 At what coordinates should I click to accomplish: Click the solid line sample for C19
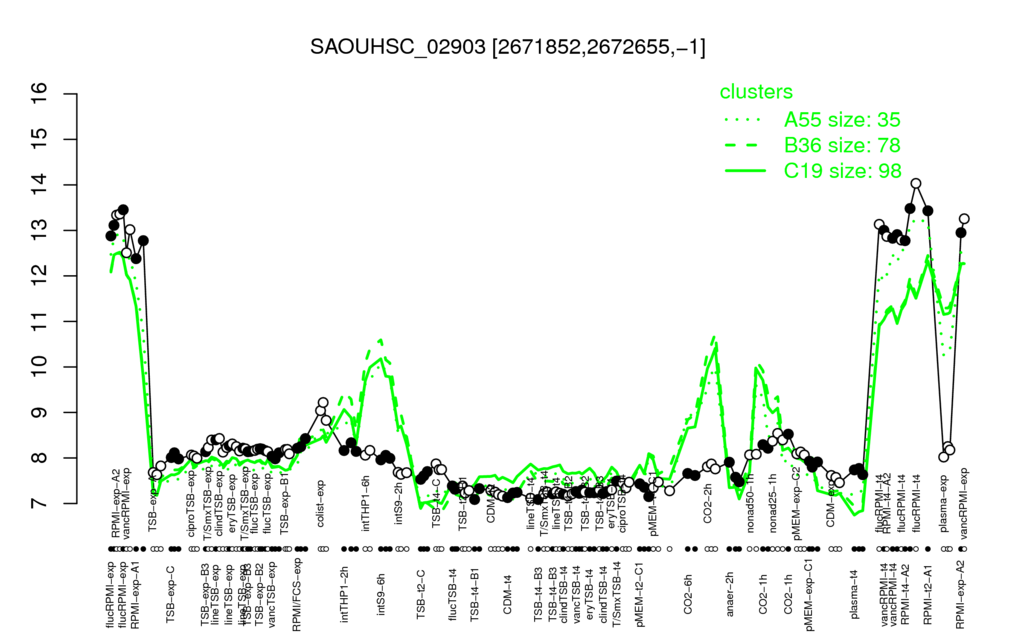tap(745, 170)
